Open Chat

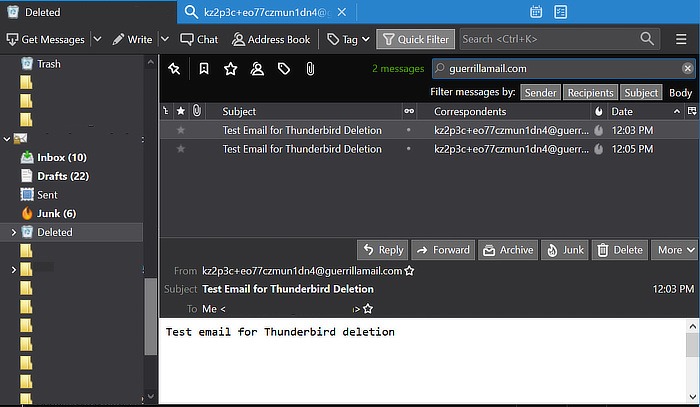coord(199,39)
